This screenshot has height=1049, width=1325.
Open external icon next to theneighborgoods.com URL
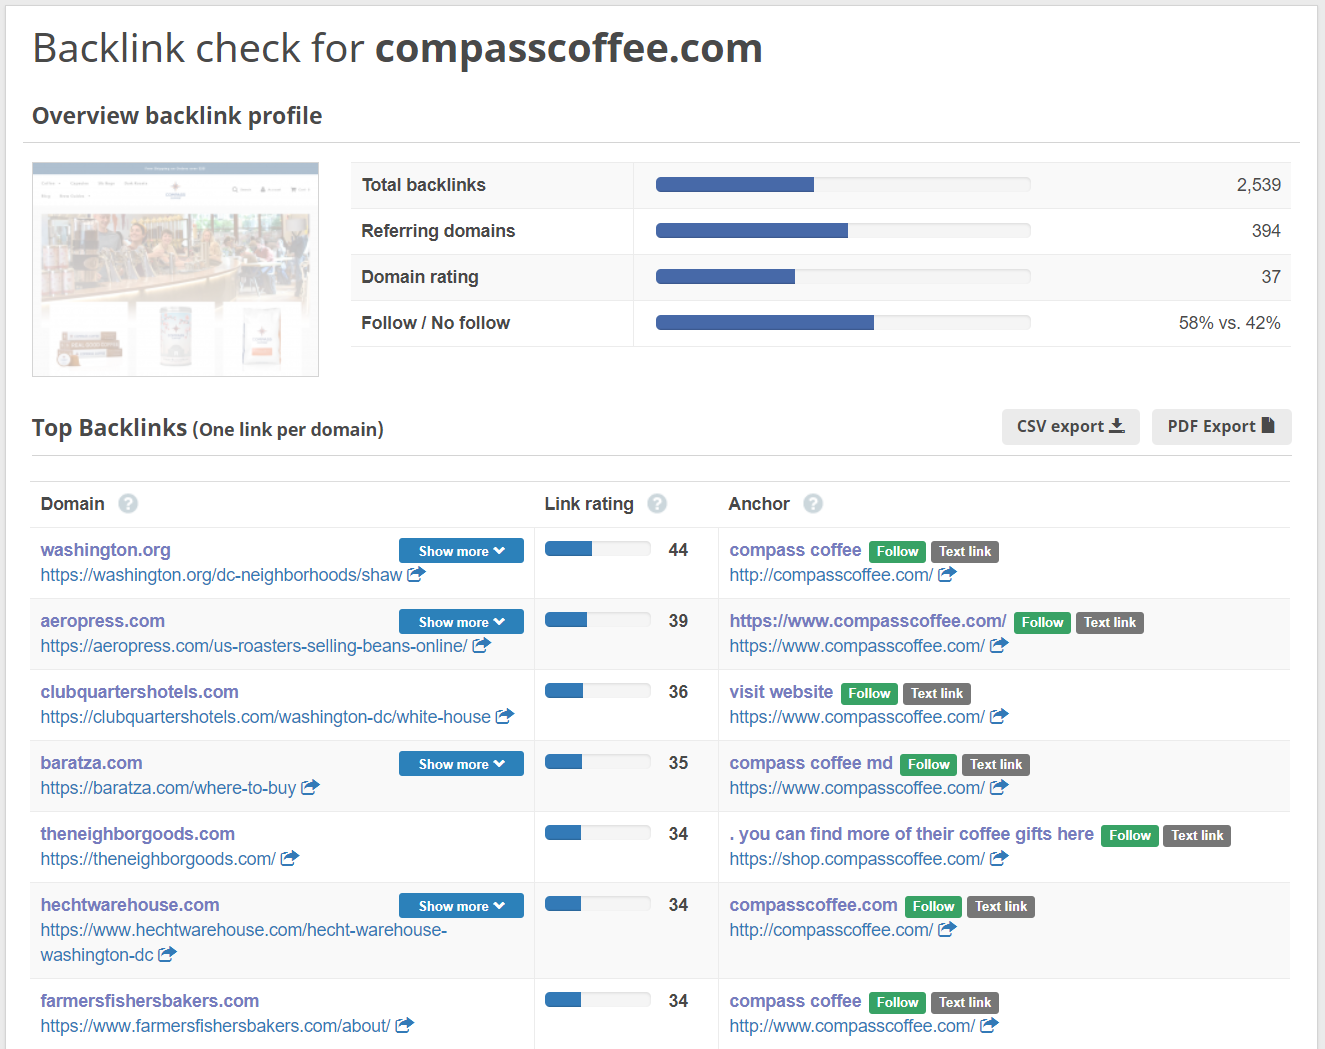click(x=290, y=858)
